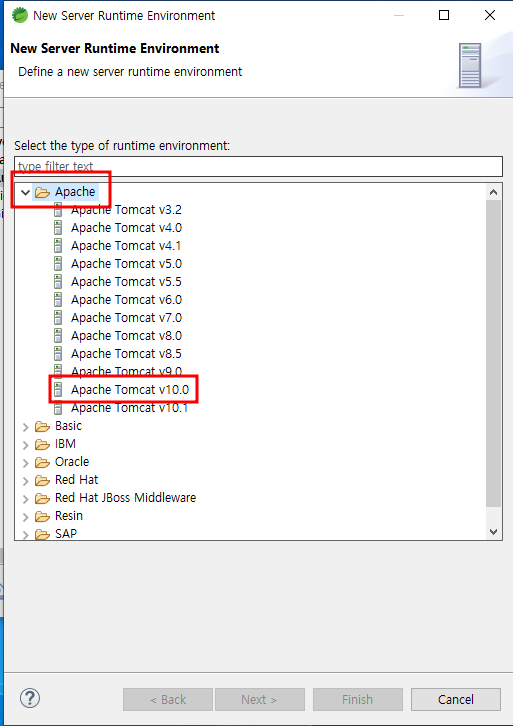Click the Next > button
Image resolution: width=513 pixels, height=726 pixels.
tap(260, 699)
